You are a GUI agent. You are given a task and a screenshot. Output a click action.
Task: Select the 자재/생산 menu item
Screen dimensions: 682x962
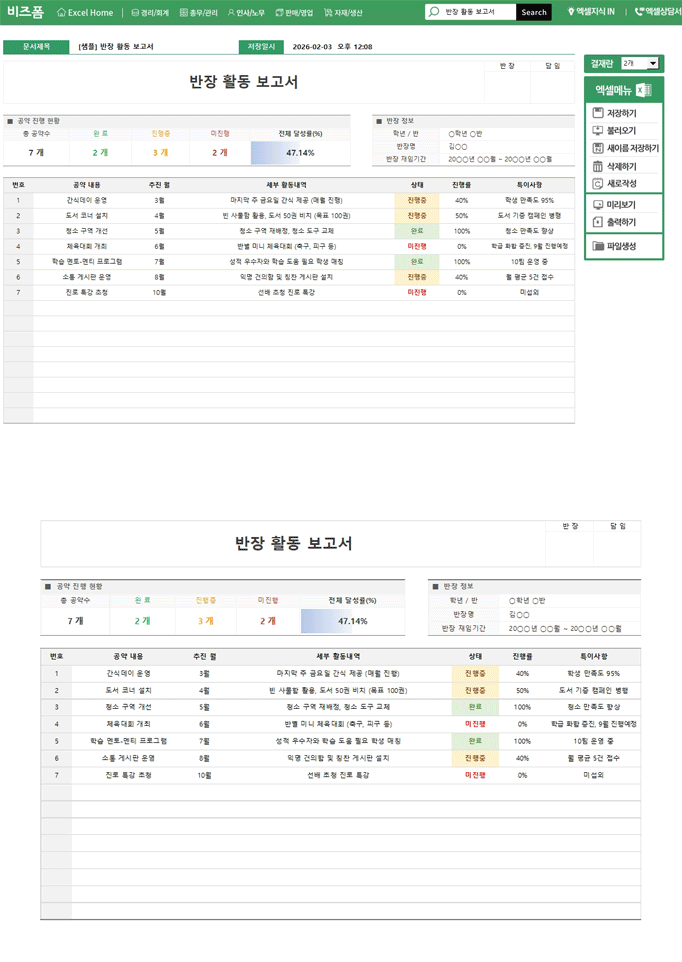pos(343,13)
